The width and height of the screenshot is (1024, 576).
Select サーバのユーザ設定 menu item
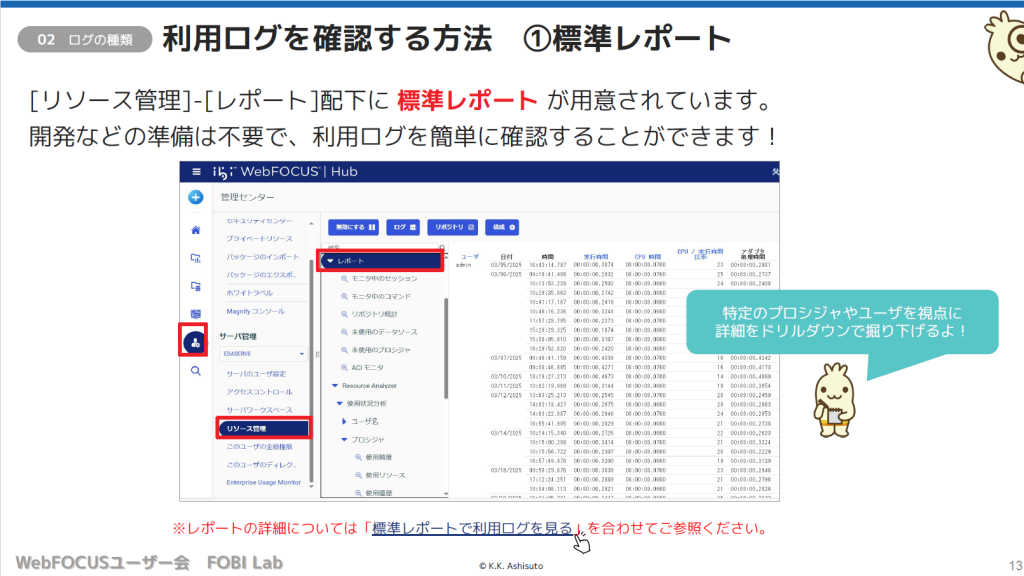256,374
